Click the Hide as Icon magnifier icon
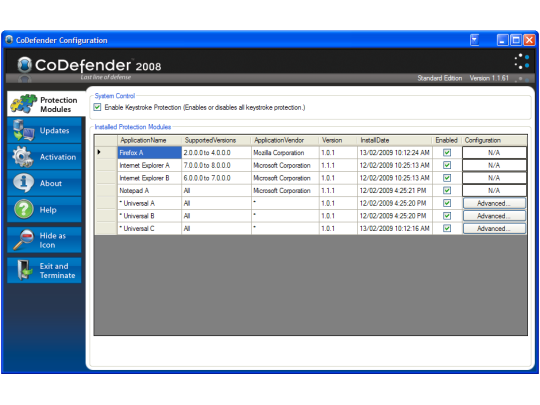Viewport: 540px width, 405px height. pyautogui.click(x=23, y=240)
